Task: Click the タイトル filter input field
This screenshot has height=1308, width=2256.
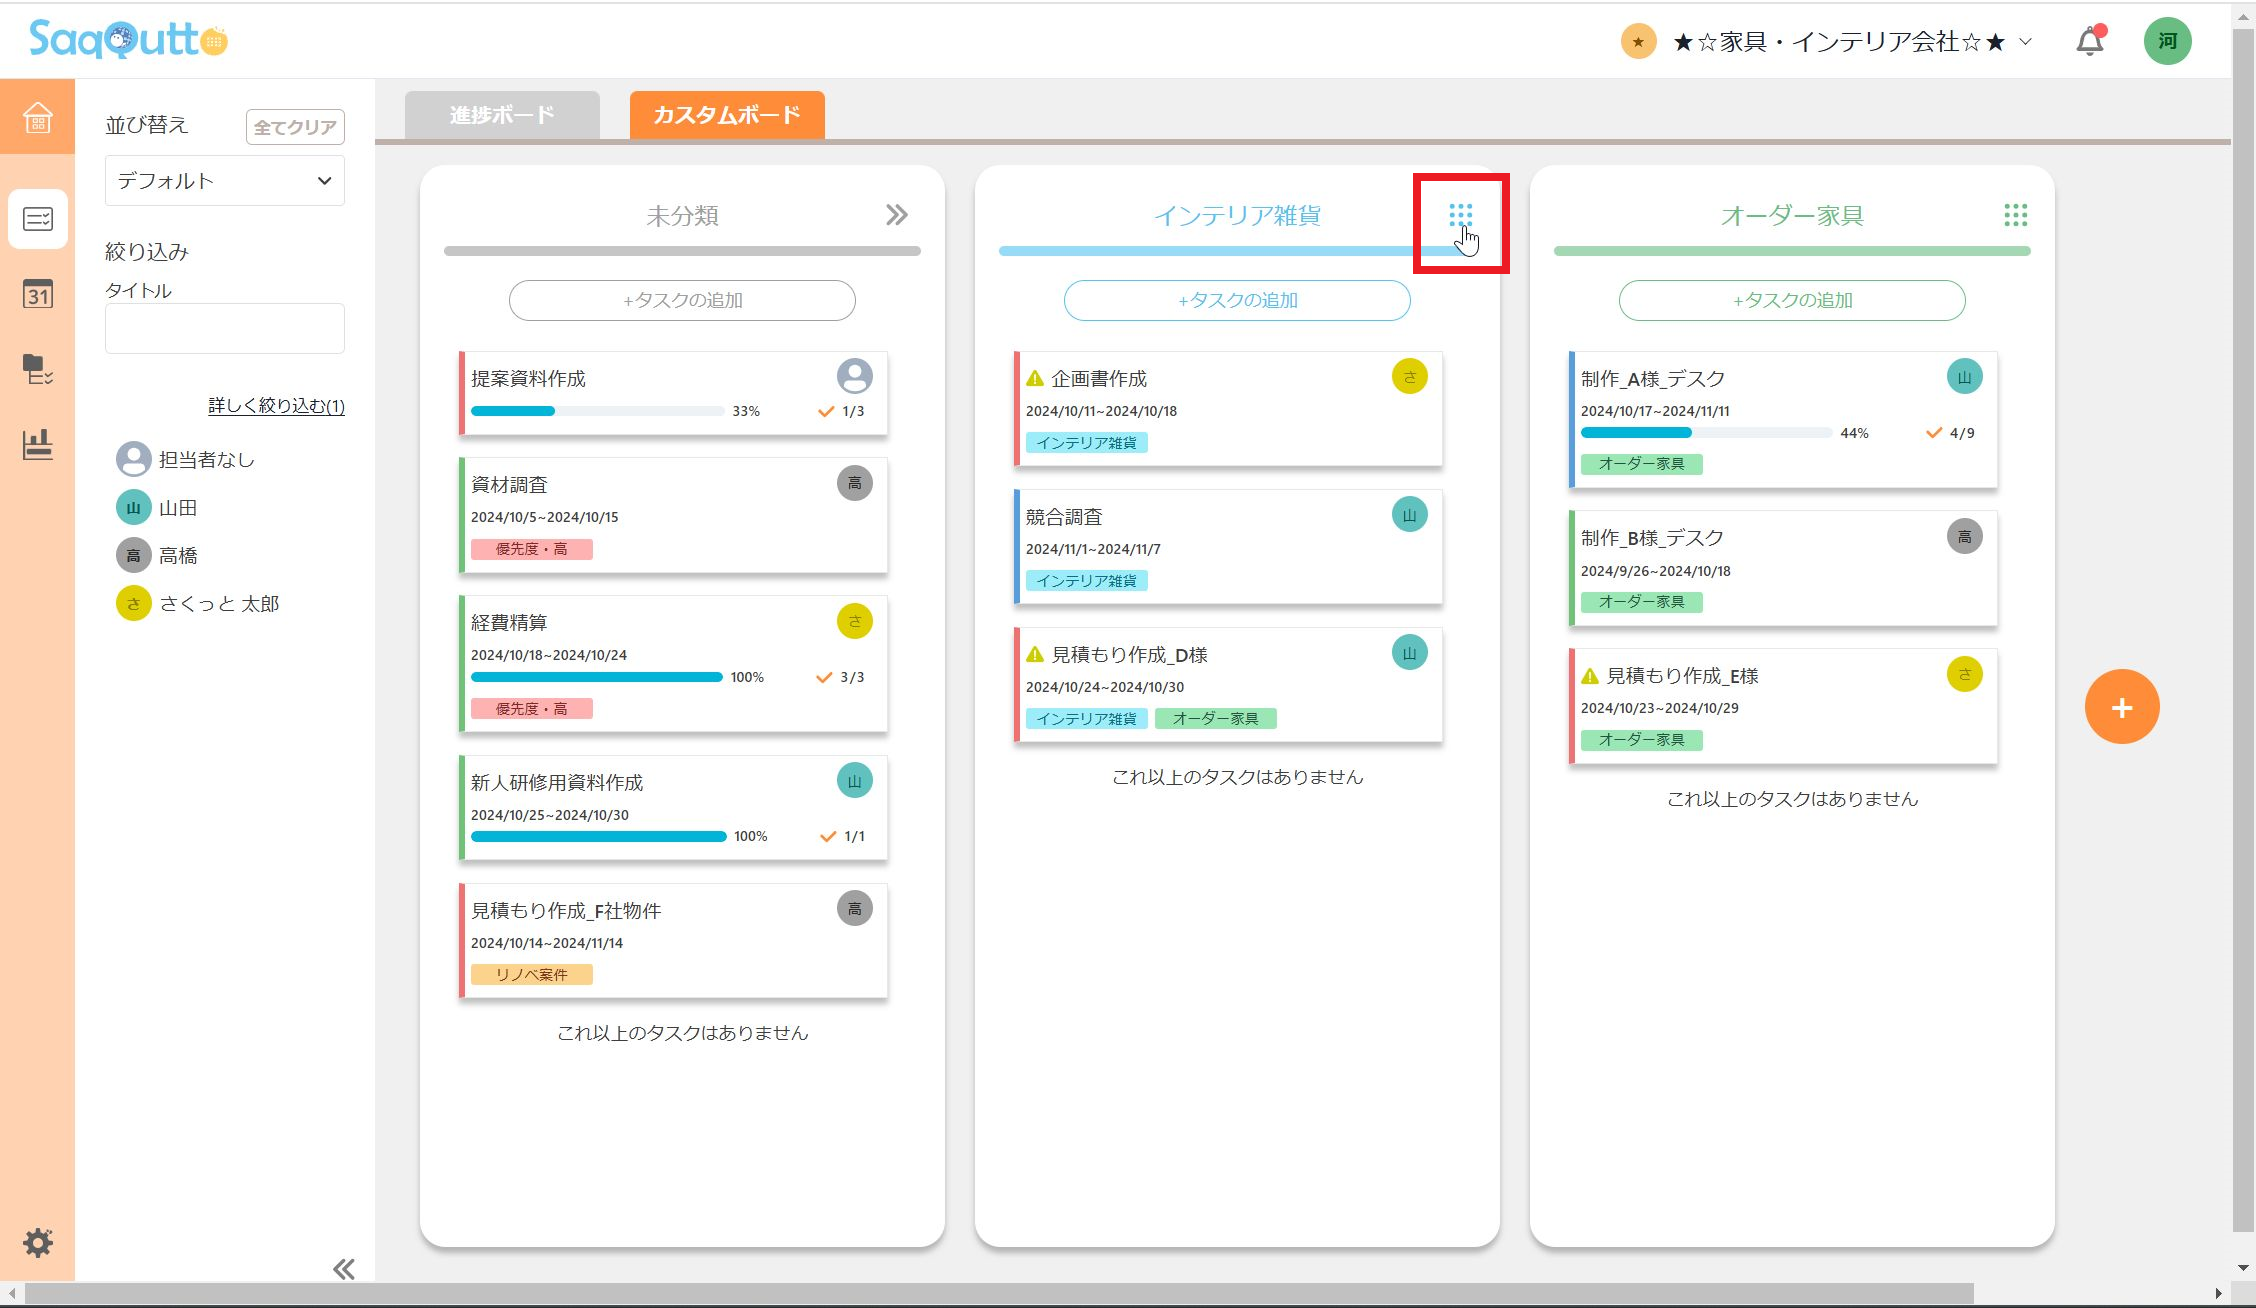Action: (224, 328)
